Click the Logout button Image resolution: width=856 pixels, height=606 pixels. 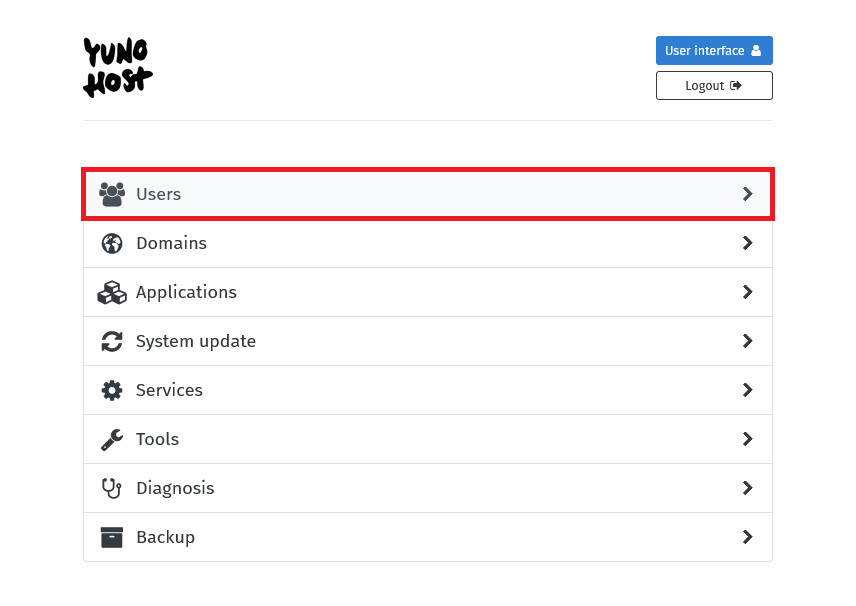click(714, 85)
